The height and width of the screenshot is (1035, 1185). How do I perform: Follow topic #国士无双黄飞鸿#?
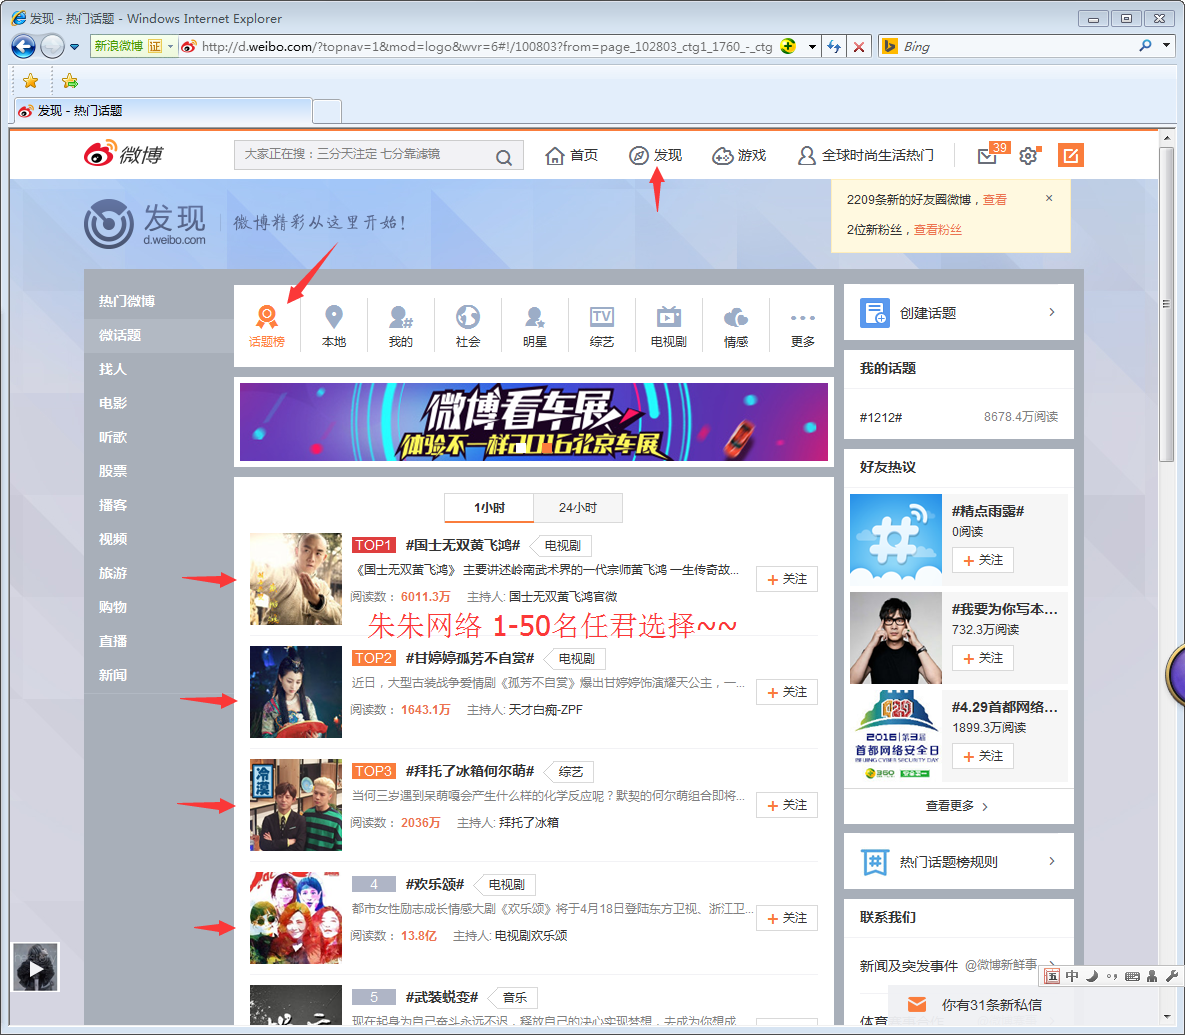click(x=787, y=579)
